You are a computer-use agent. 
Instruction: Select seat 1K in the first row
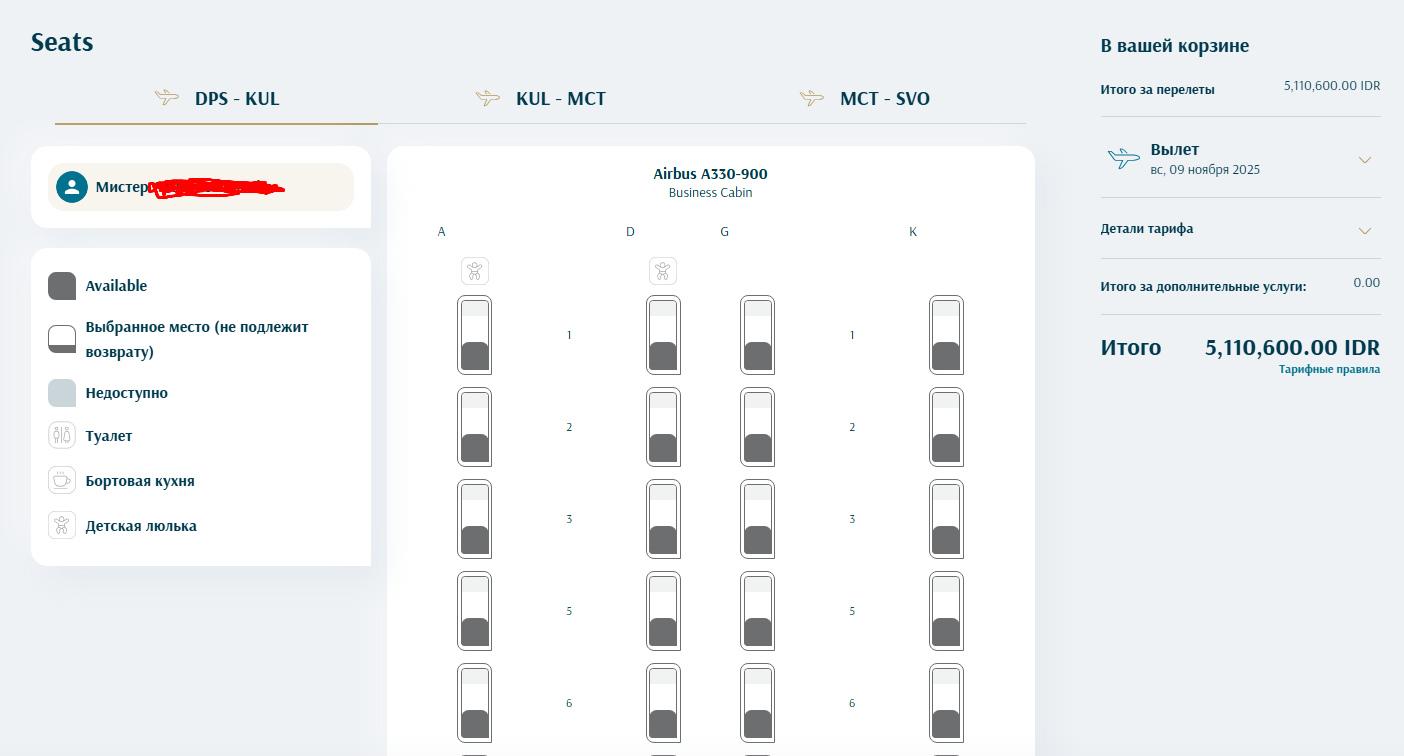pos(946,335)
